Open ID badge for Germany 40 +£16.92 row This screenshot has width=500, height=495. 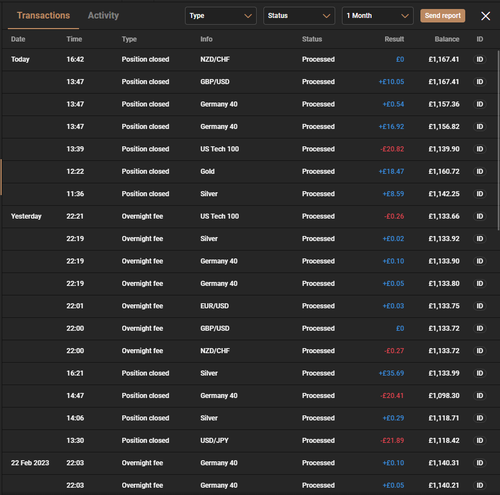click(480, 127)
